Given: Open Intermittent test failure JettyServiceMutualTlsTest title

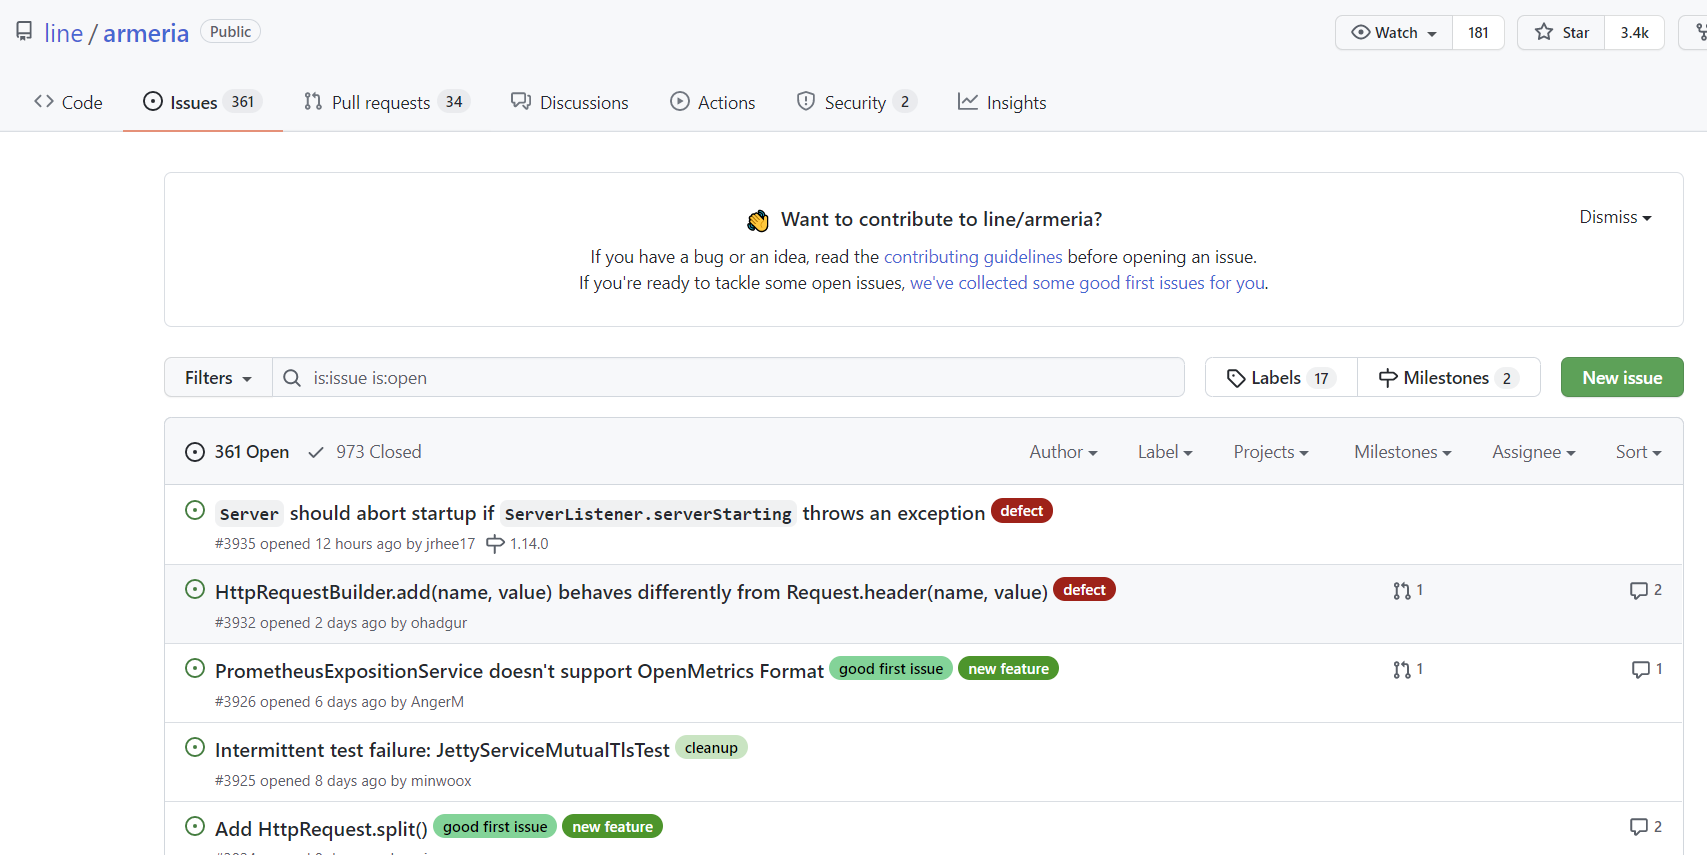Looking at the screenshot, I should pyautogui.click(x=442, y=750).
